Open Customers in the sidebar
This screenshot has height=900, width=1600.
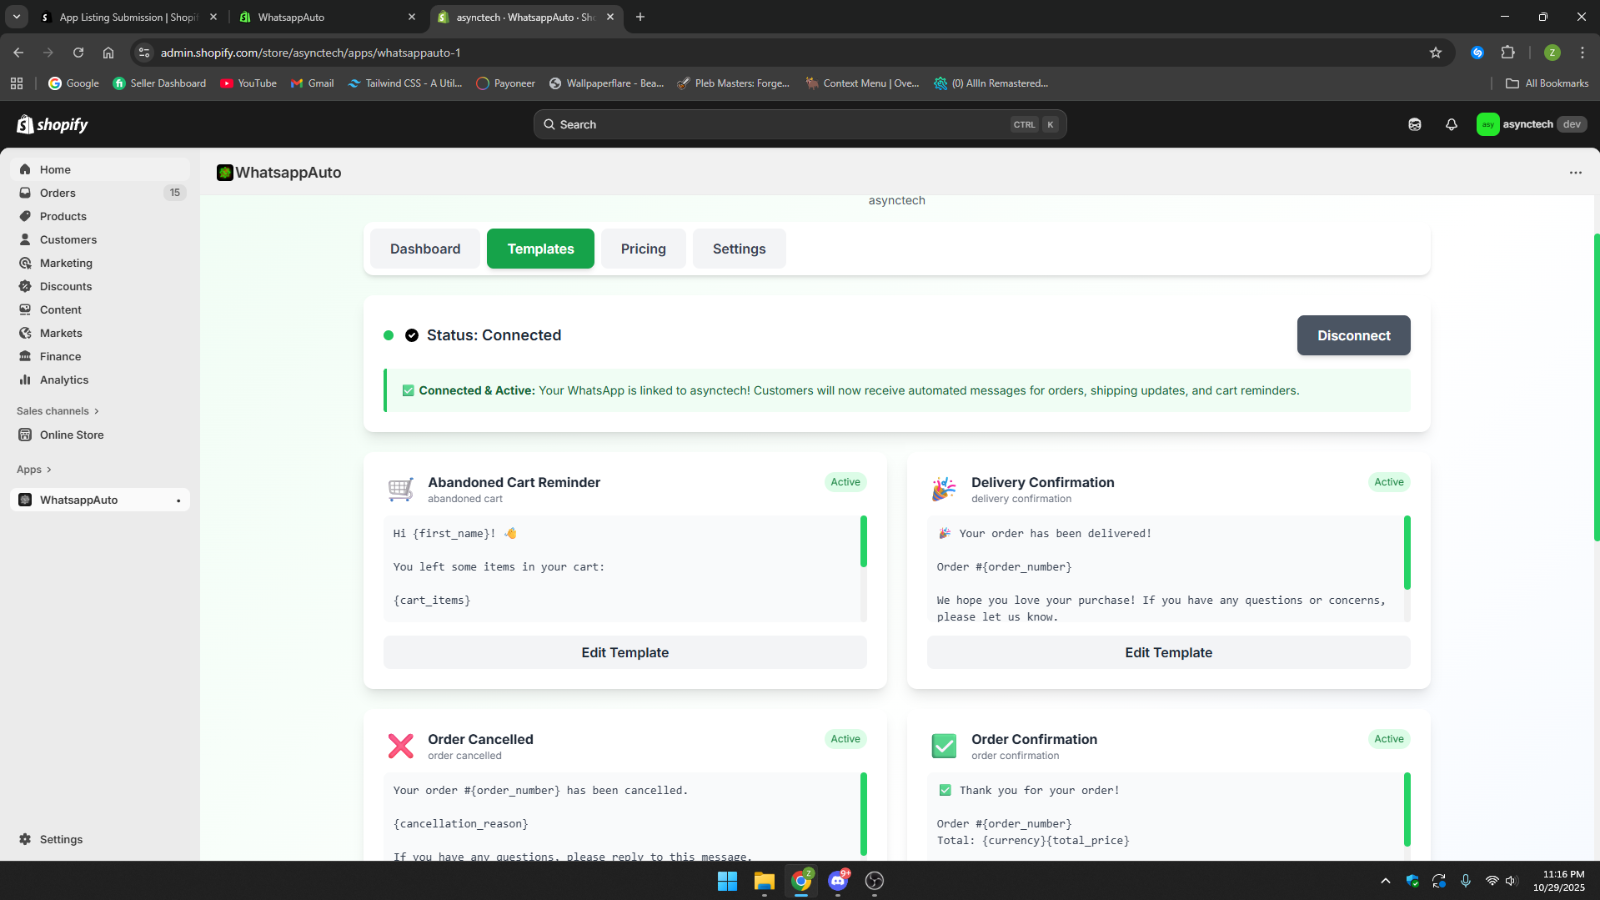pos(100,240)
